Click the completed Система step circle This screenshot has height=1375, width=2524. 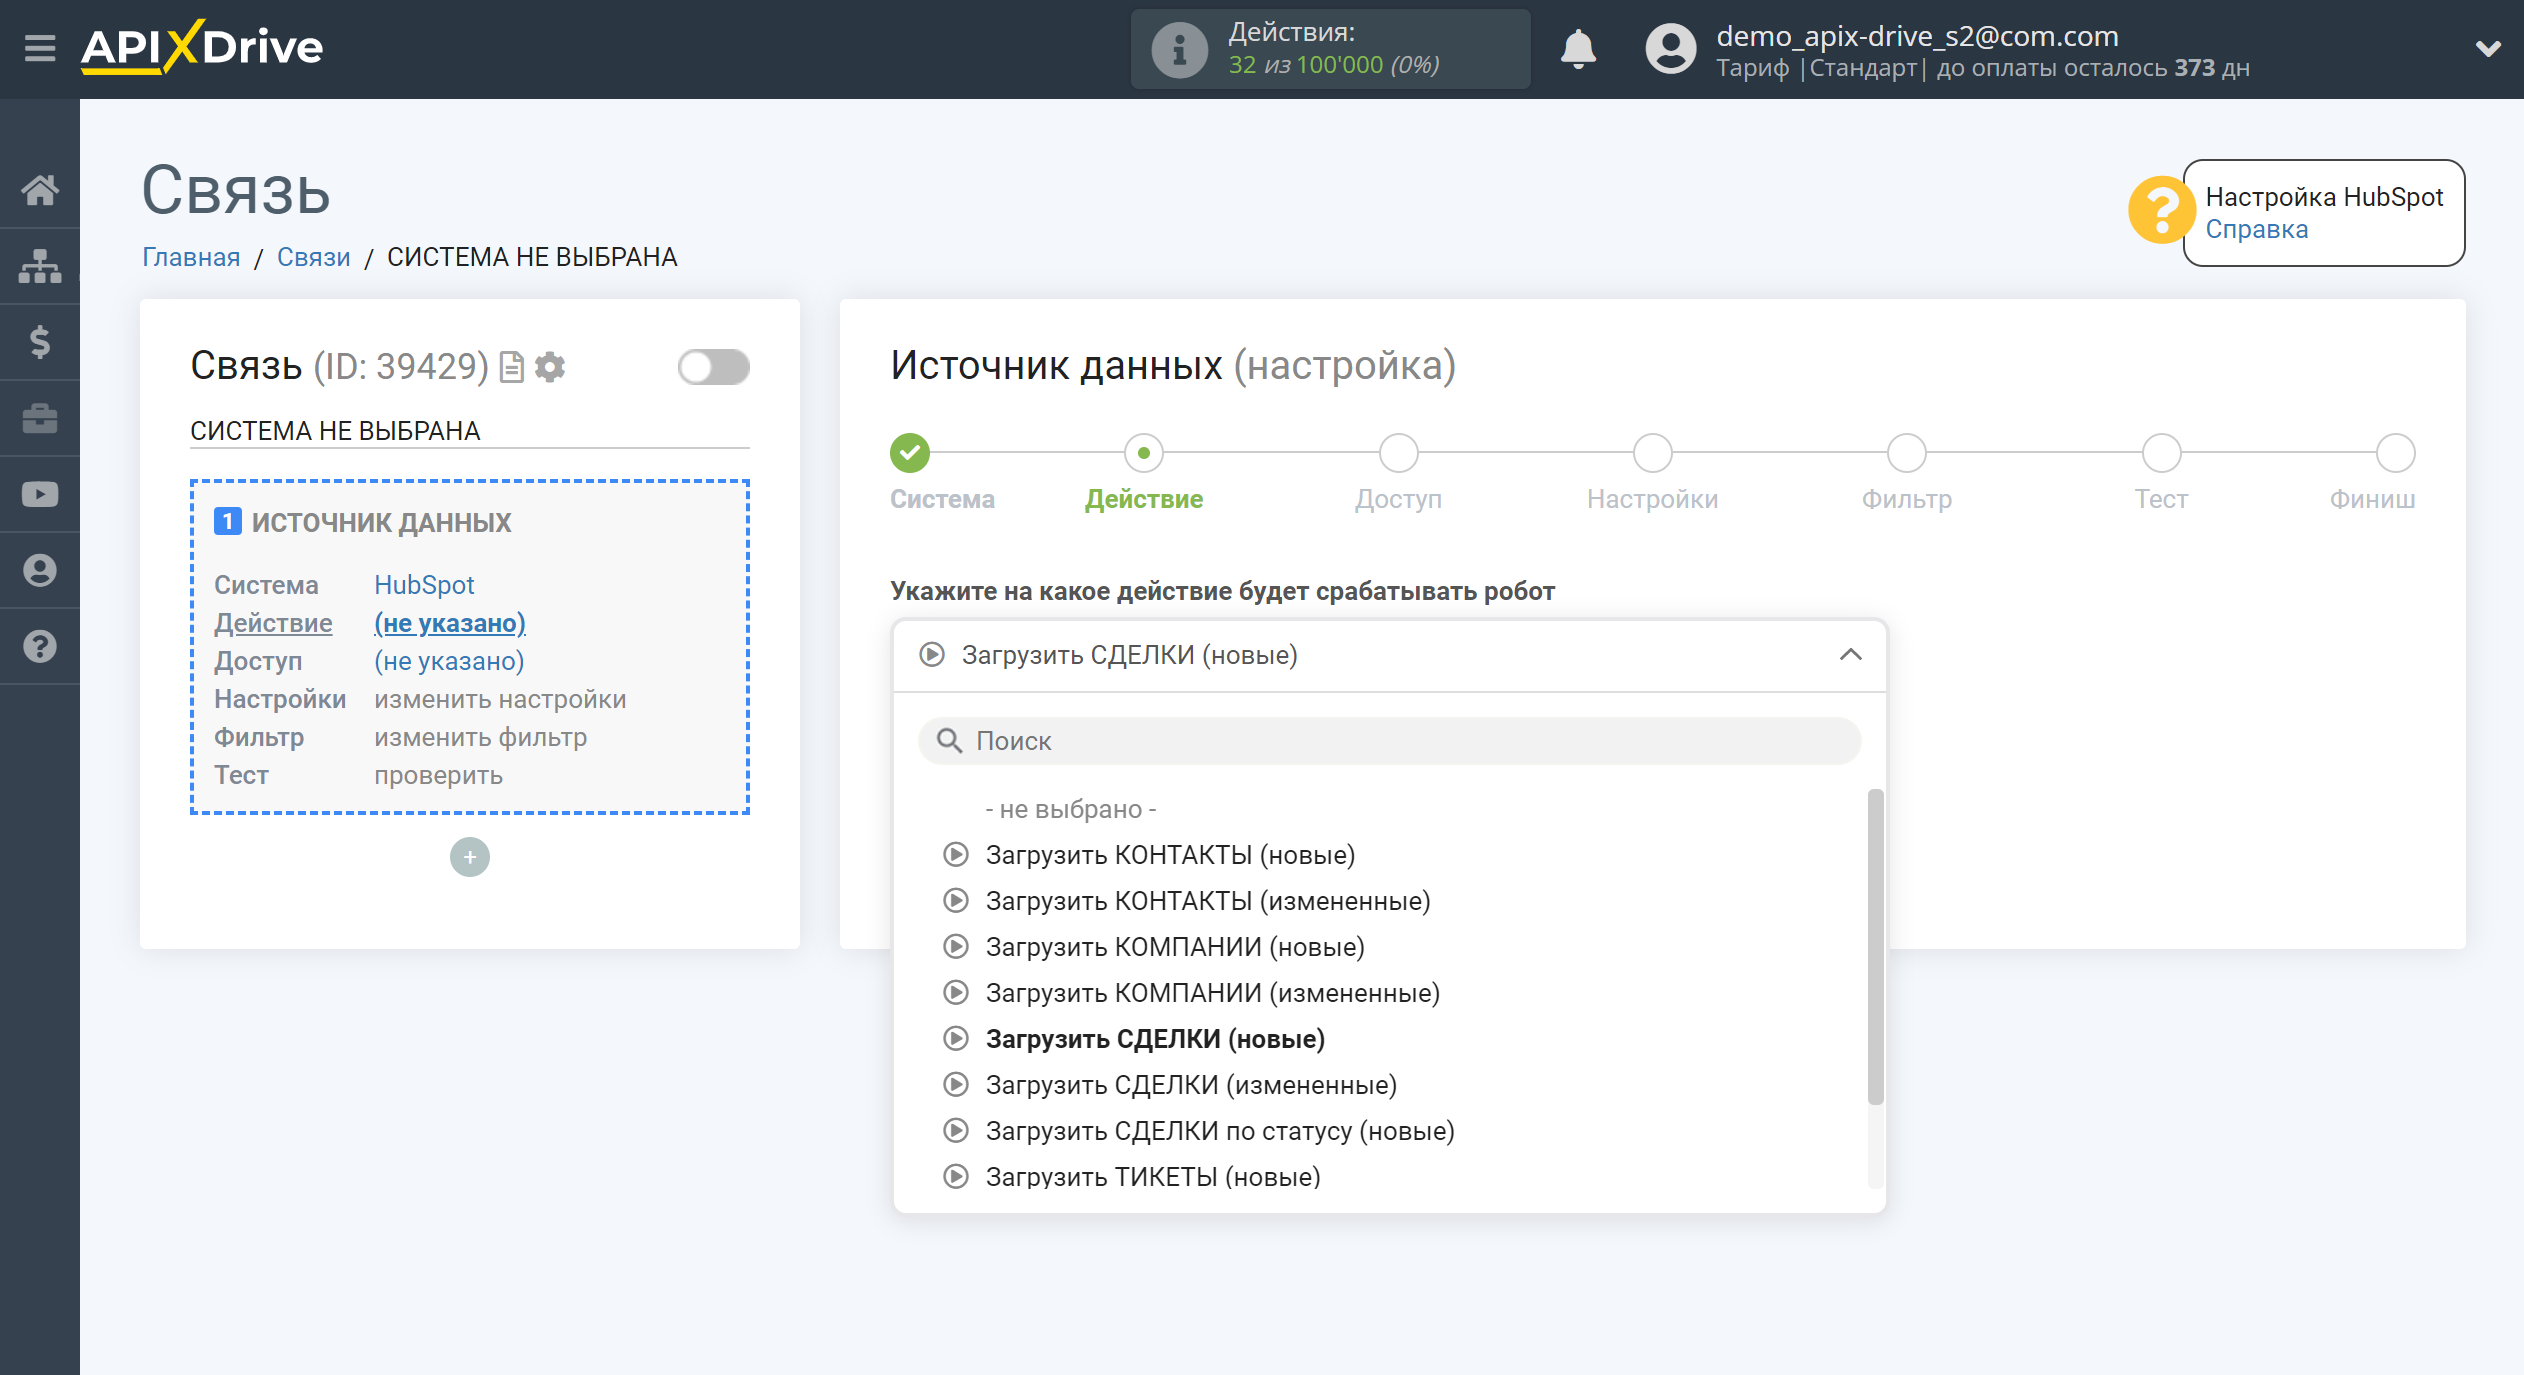(x=909, y=453)
